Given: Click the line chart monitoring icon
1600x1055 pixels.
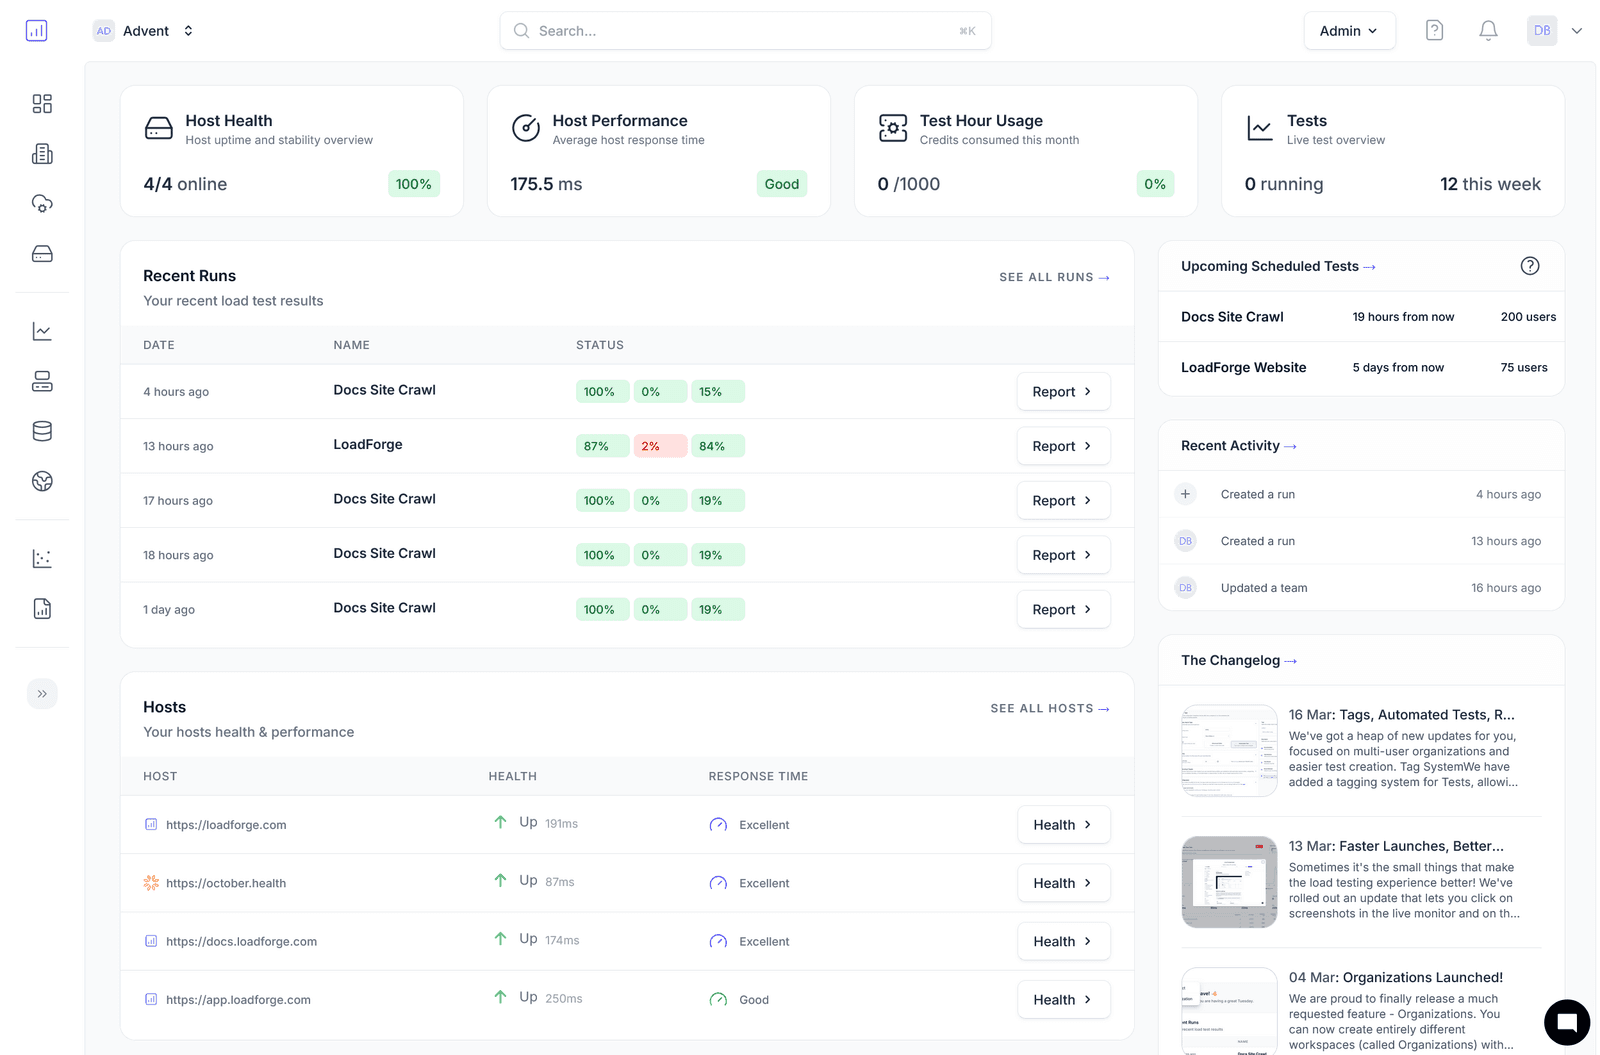Looking at the screenshot, I should (42, 330).
